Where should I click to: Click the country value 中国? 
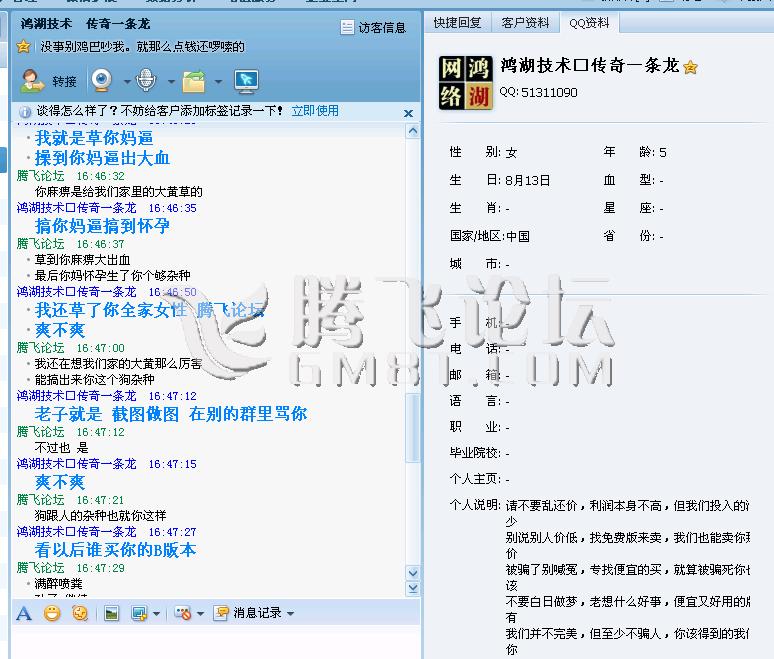click(x=518, y=236)
